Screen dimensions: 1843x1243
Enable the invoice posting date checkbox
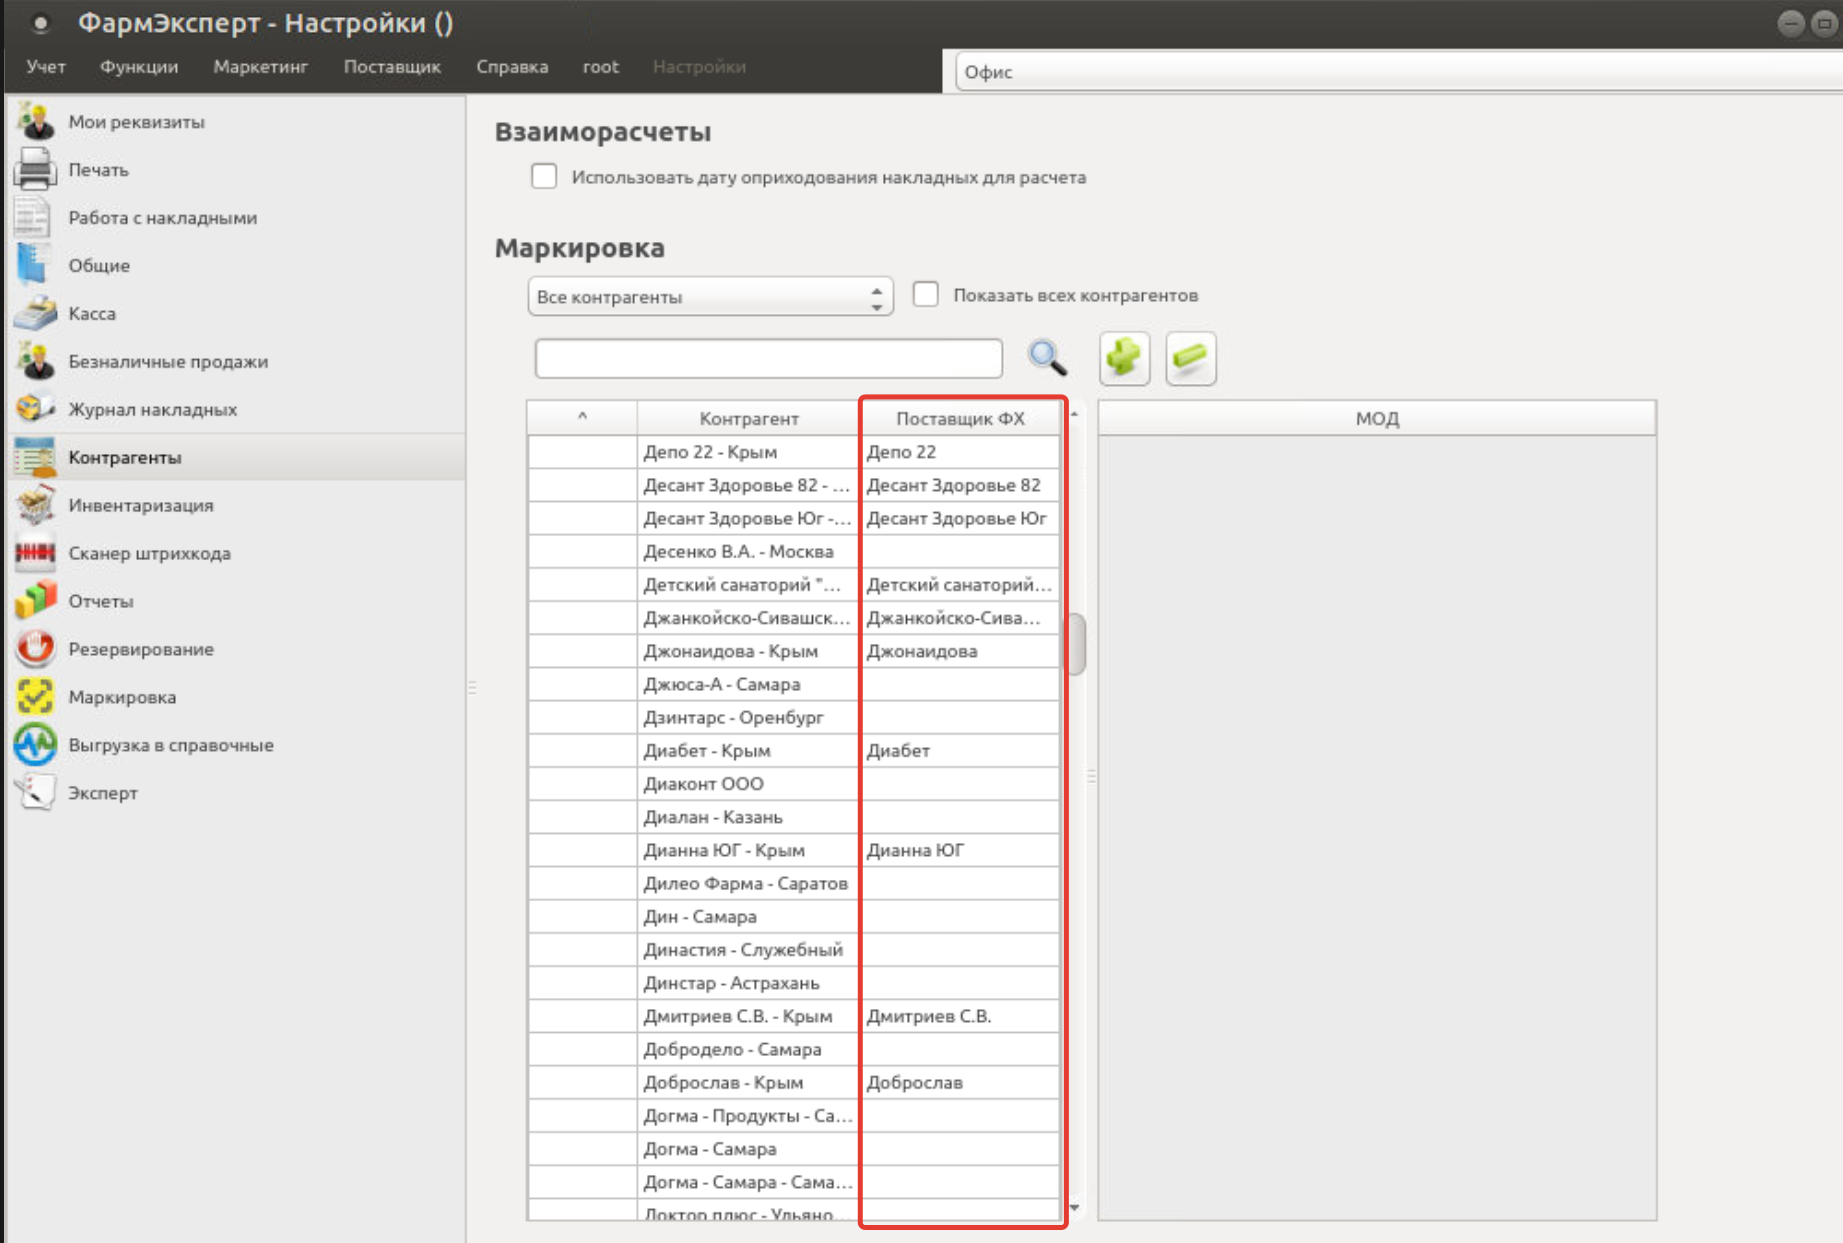coord(544,177)
